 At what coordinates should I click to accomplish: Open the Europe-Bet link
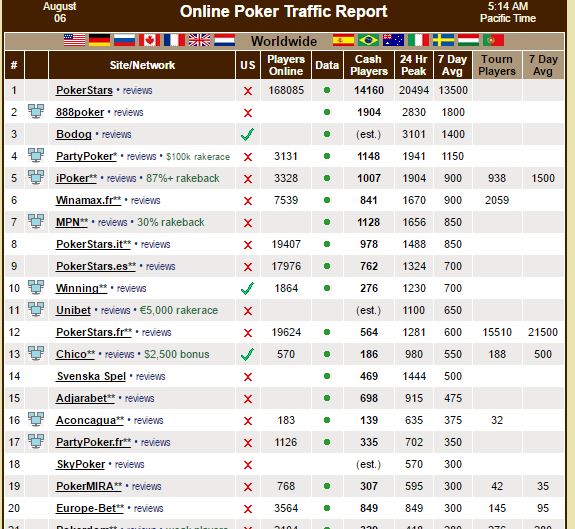(90, 508)
